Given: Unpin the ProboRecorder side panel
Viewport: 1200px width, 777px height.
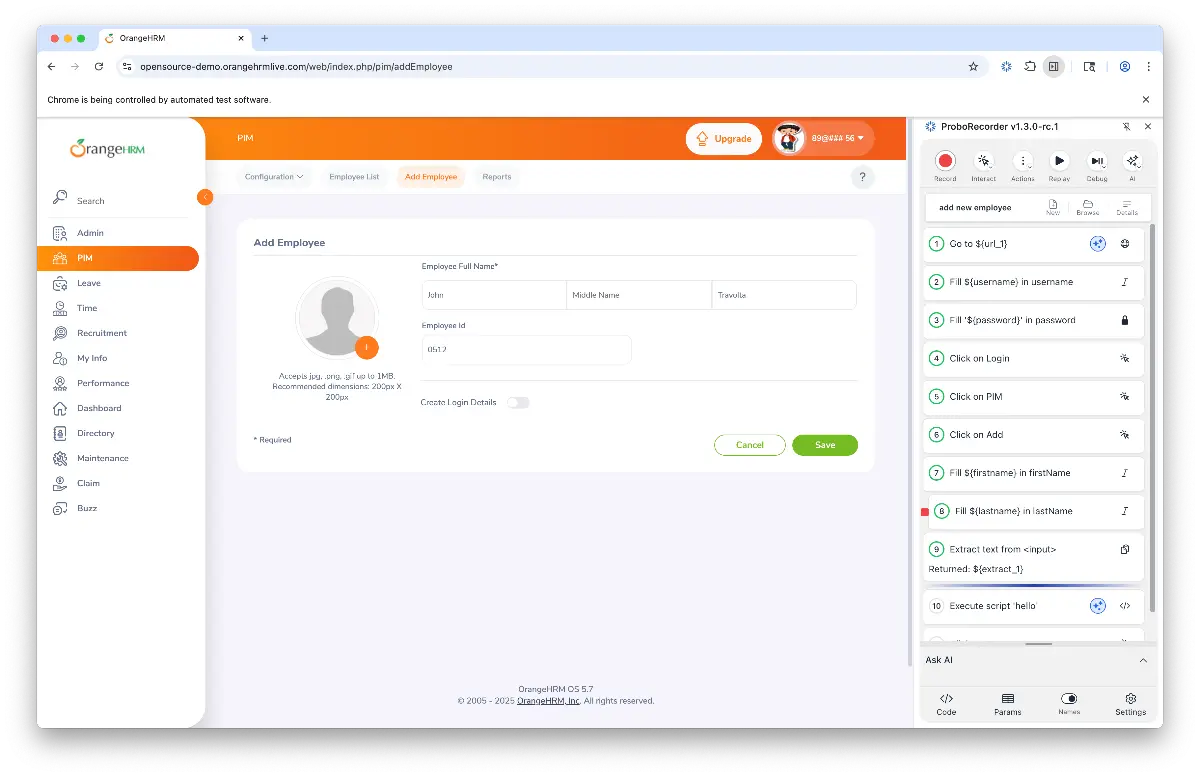Looking at the screenshot, I should coord(1126,127).
